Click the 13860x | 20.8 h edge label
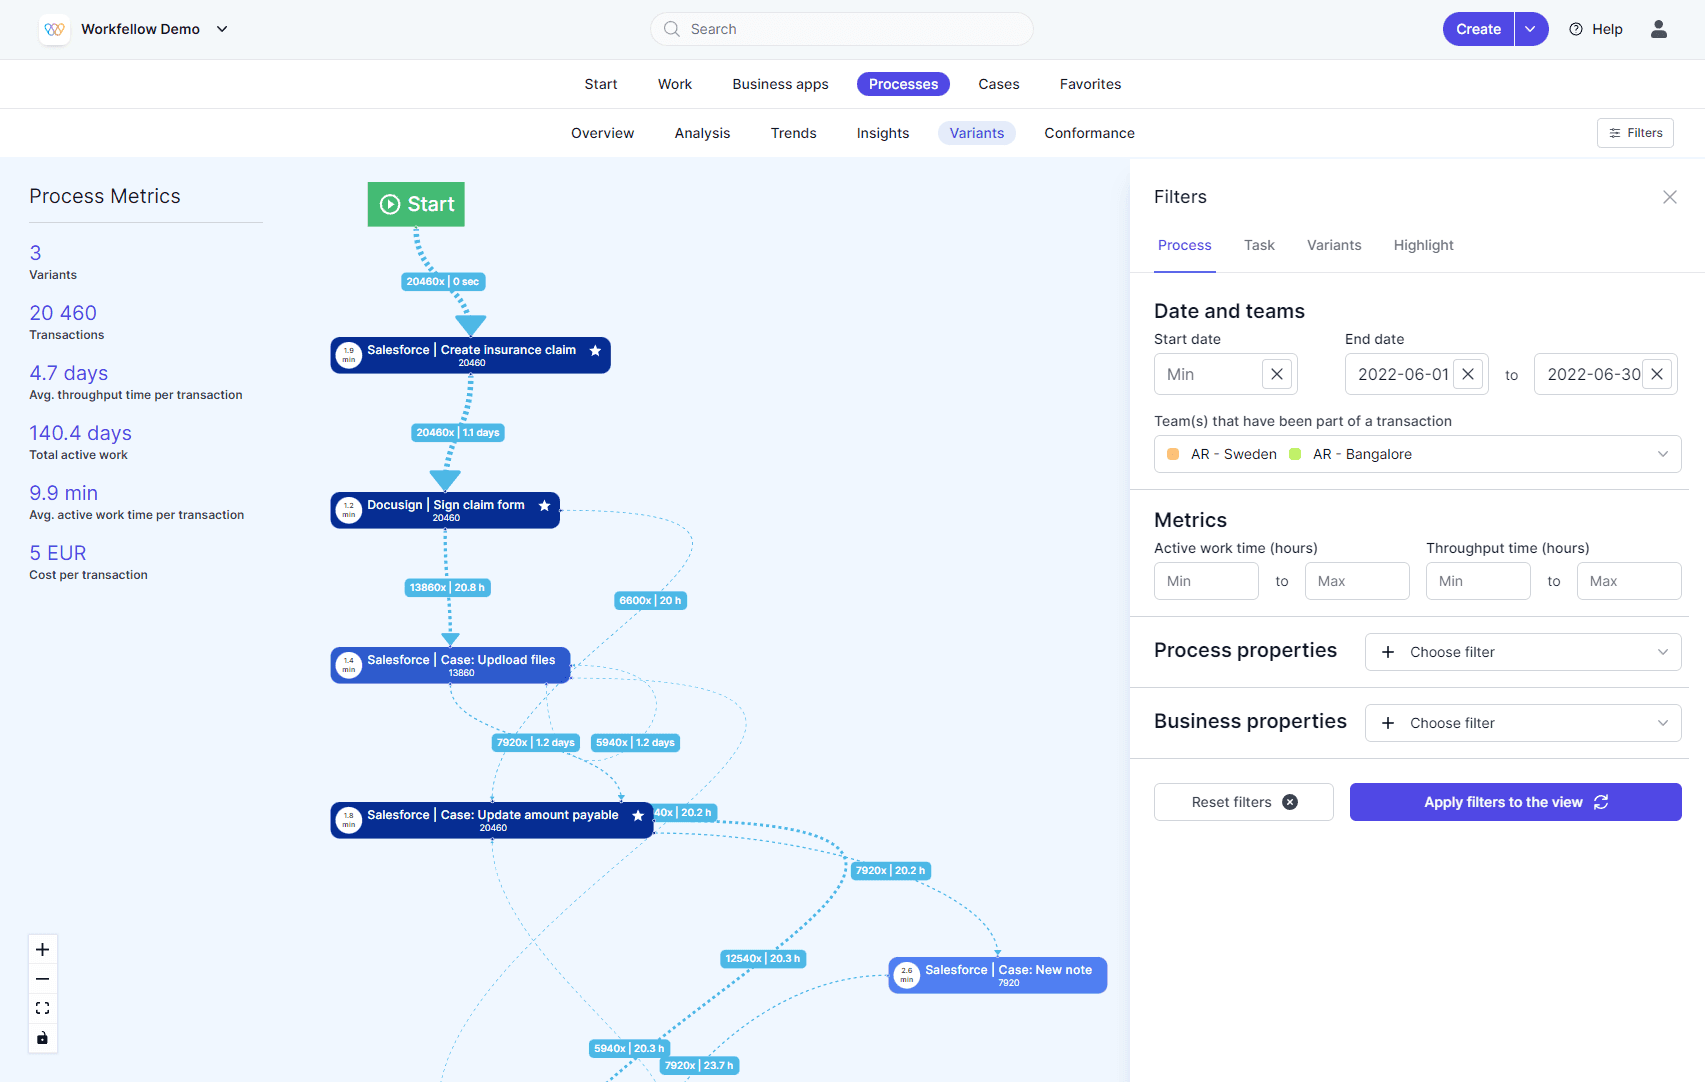1705x1082 pixels. point(447,588)
